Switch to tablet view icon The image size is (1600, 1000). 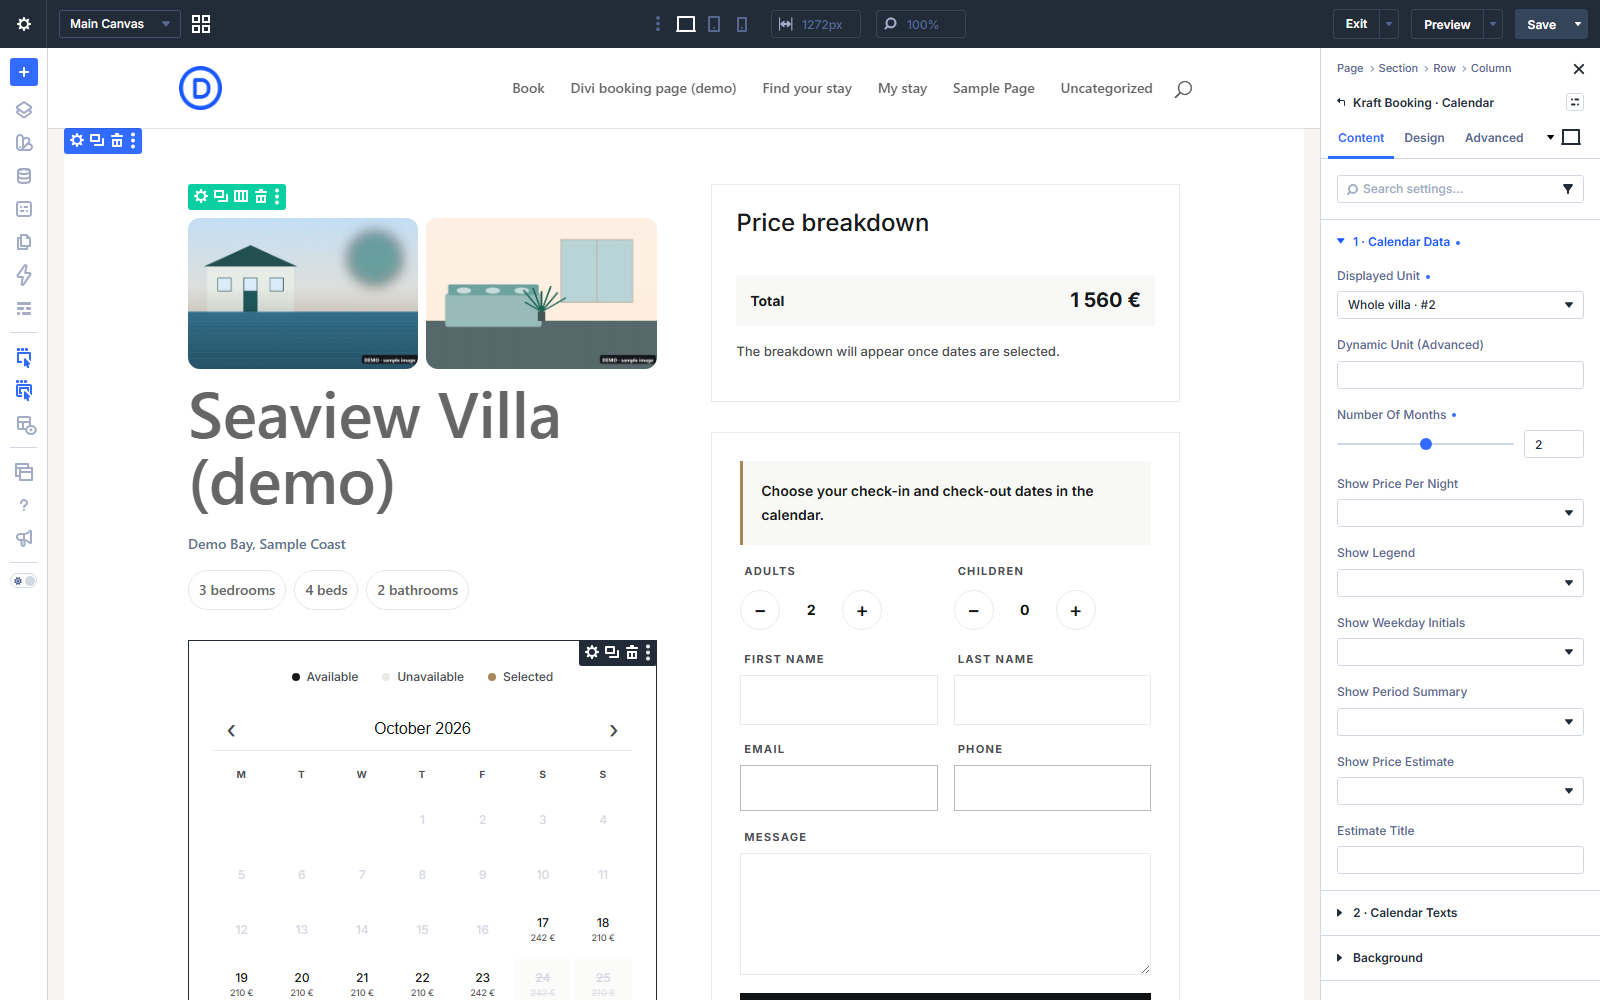pyautogui.click(x=714, y=24)
